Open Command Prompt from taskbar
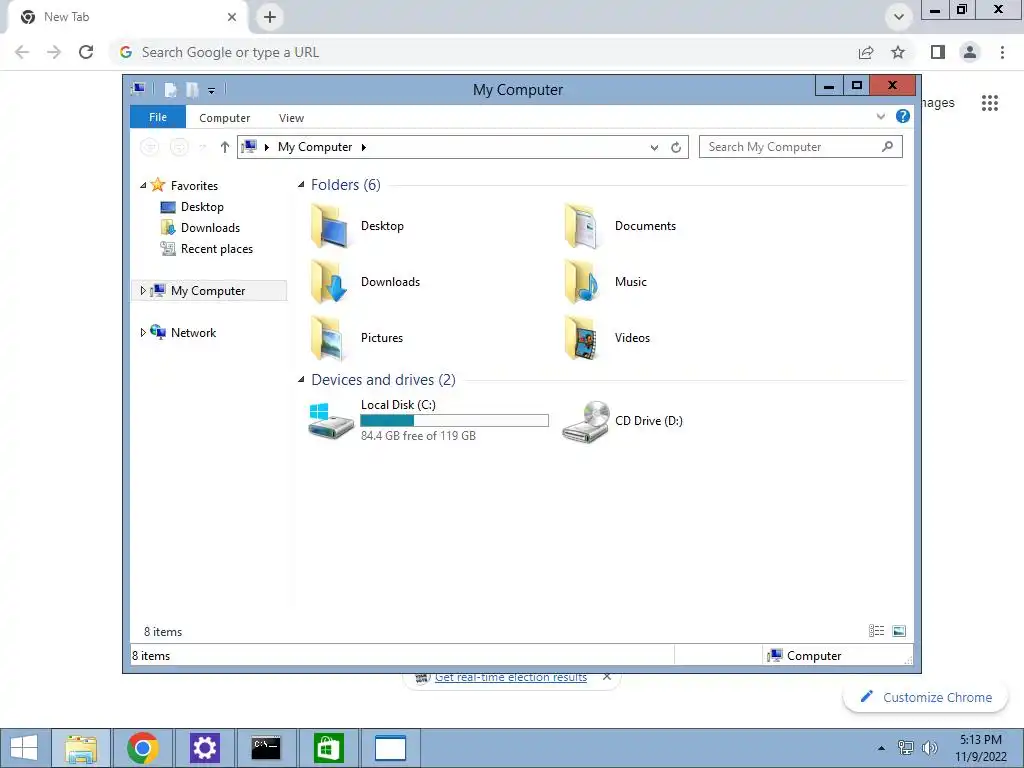The width and height of the screenshot is (1024, 768). tap(266, 748)
